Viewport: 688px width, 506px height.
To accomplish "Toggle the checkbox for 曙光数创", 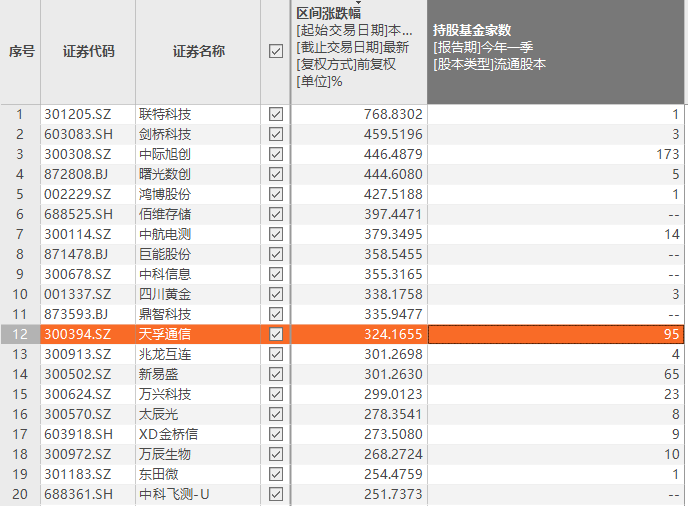I will (x=276, y=174).
